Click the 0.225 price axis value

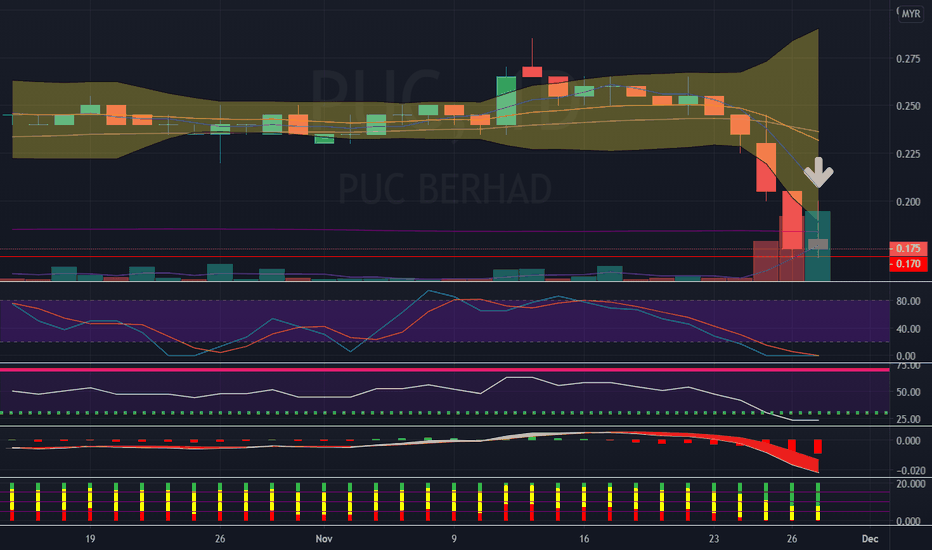[908, 154]
